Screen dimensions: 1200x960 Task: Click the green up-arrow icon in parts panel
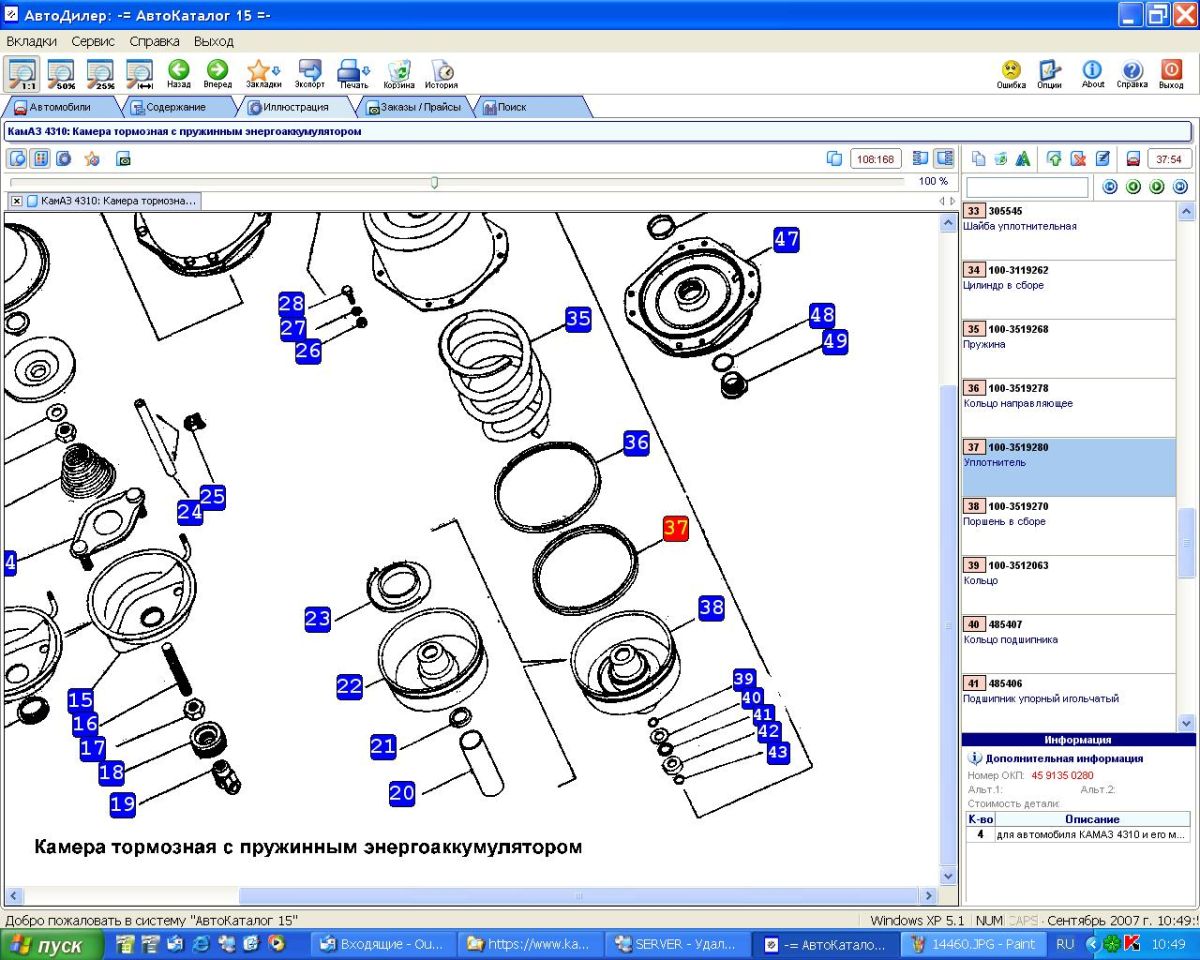tap(1054, 158)
